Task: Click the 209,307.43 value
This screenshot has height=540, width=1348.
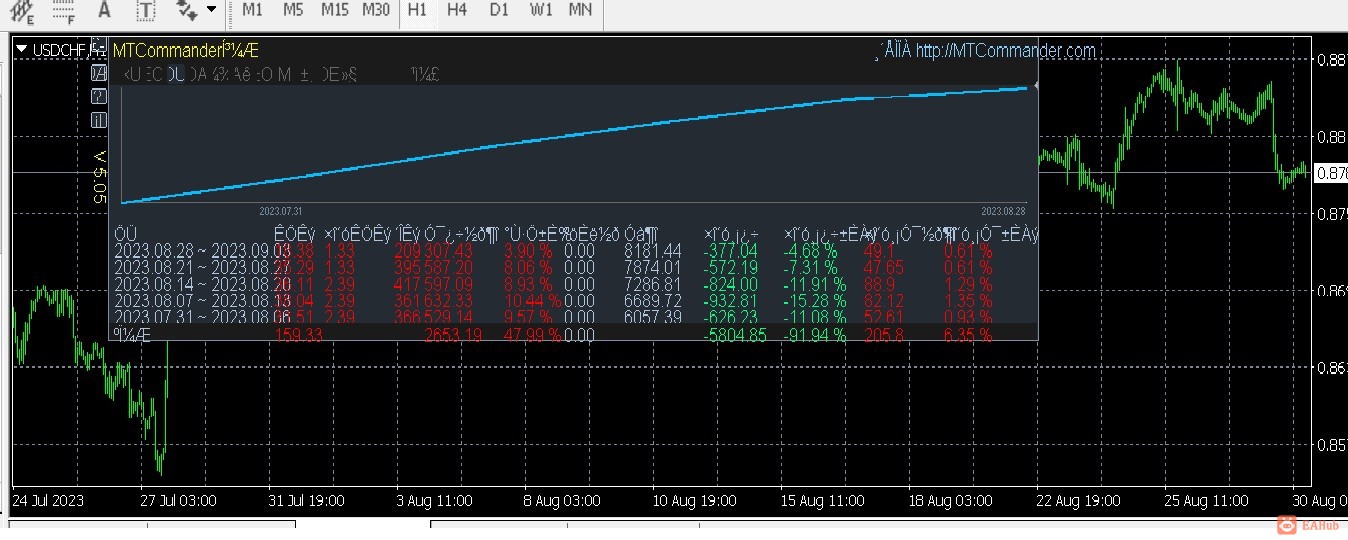Action: pos(434,251)
